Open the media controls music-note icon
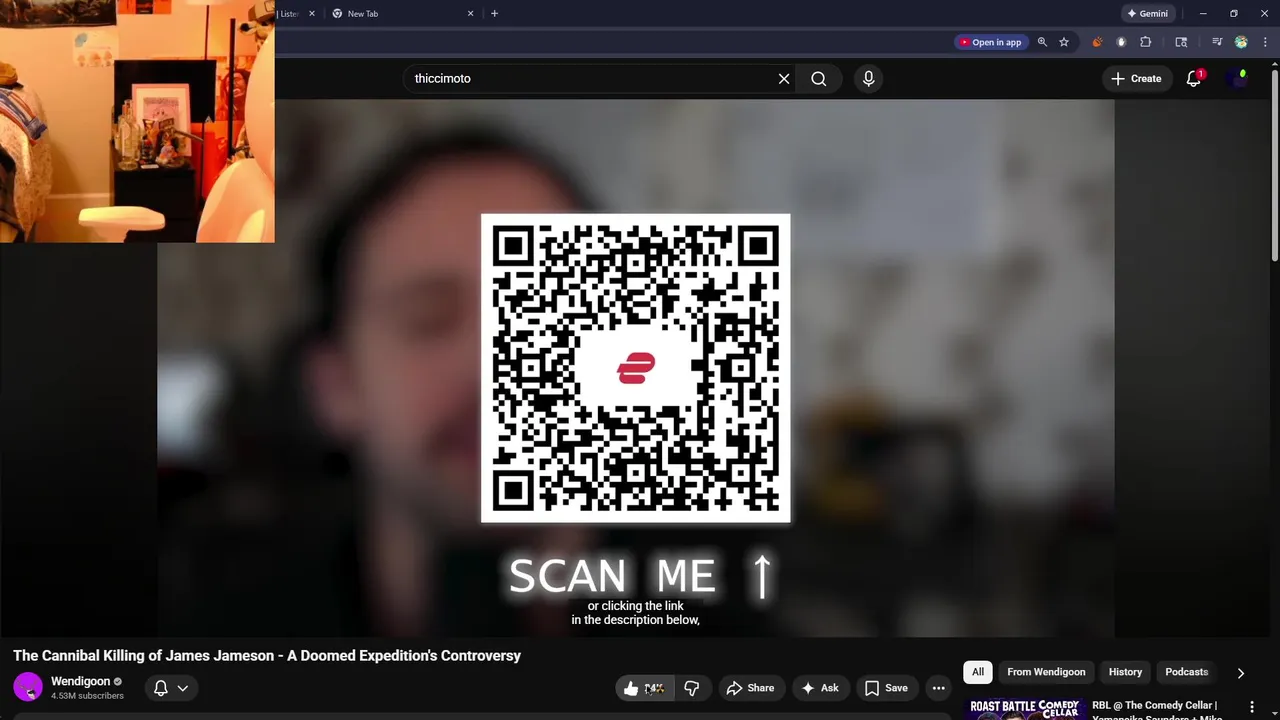This screenshot has width=1280, height=720. pos(1217,42)
